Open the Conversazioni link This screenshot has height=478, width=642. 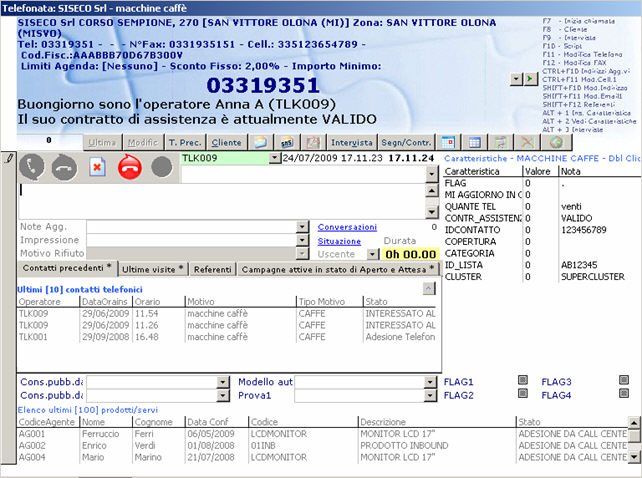(x=347, y=227)
